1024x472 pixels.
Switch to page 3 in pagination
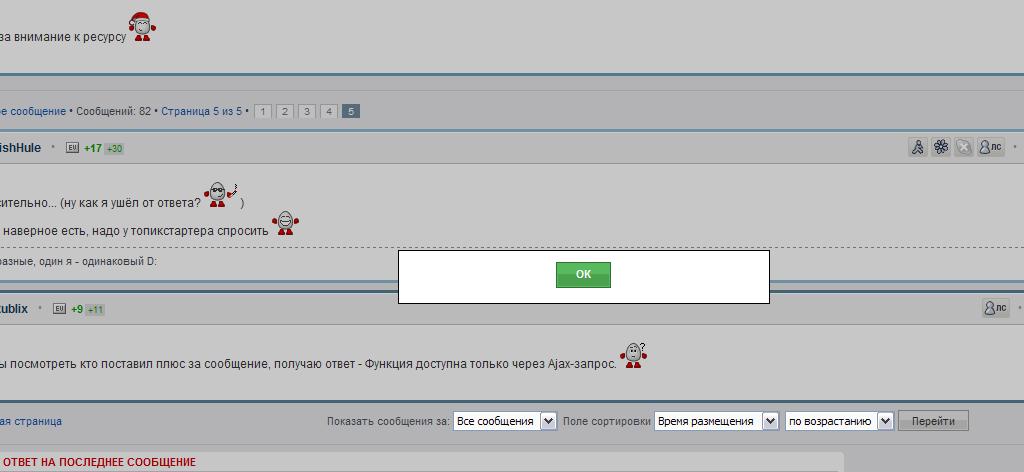pyautogui.click(x=307, y=111)
